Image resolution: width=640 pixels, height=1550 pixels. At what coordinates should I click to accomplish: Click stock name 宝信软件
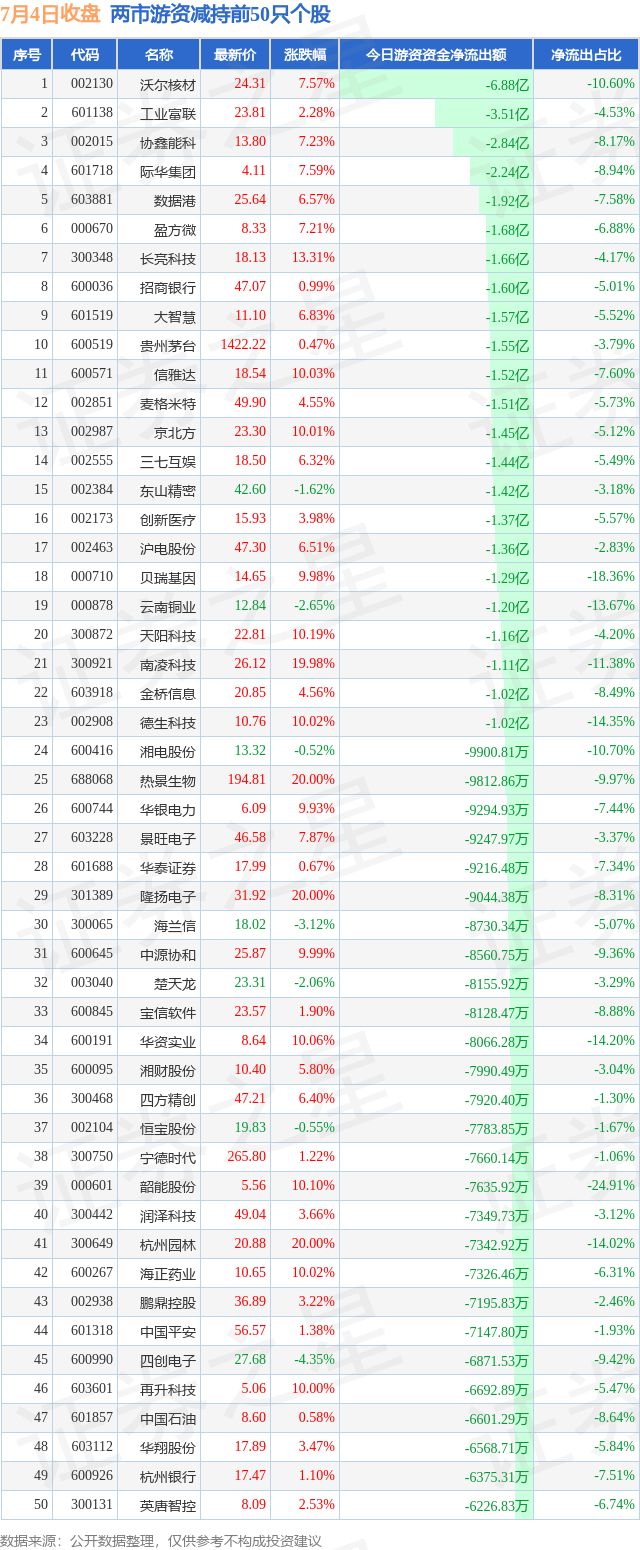click(x=168, y=1012)
